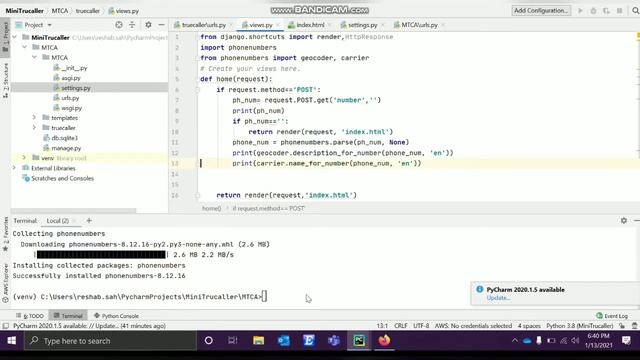Open Outlook from taskbar

(x=284, y=340)
